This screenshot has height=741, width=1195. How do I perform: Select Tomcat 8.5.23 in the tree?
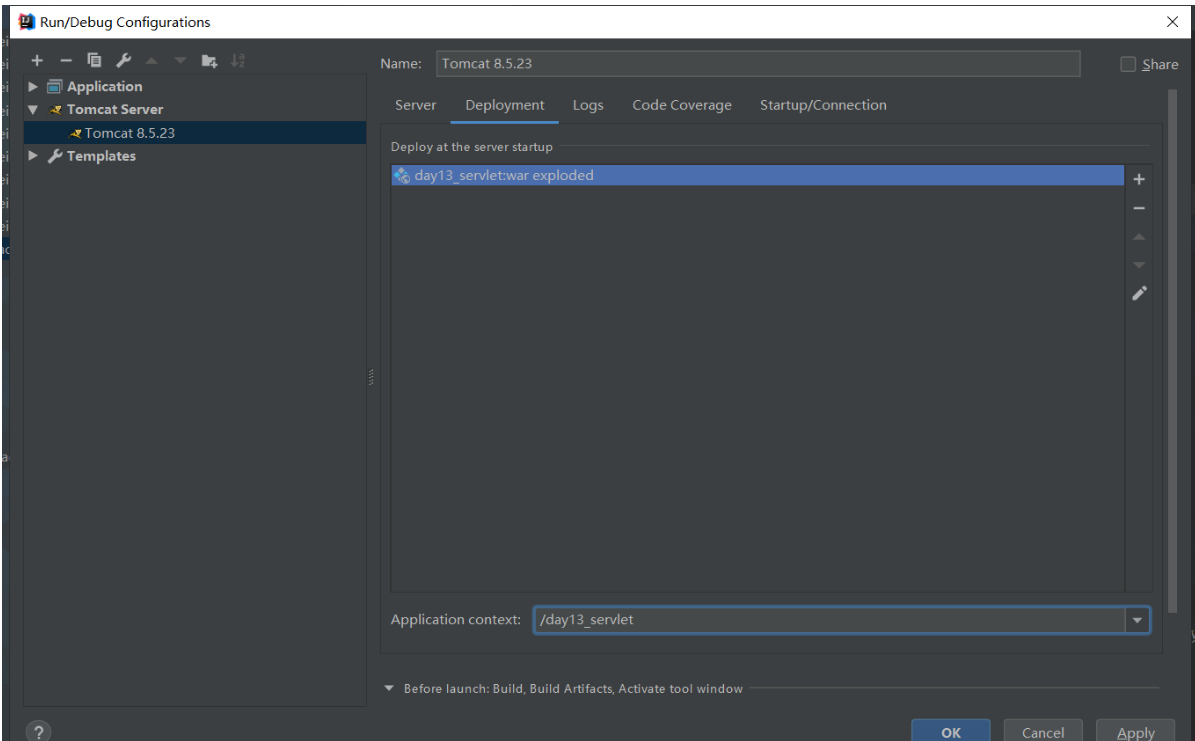coord(195,133)
